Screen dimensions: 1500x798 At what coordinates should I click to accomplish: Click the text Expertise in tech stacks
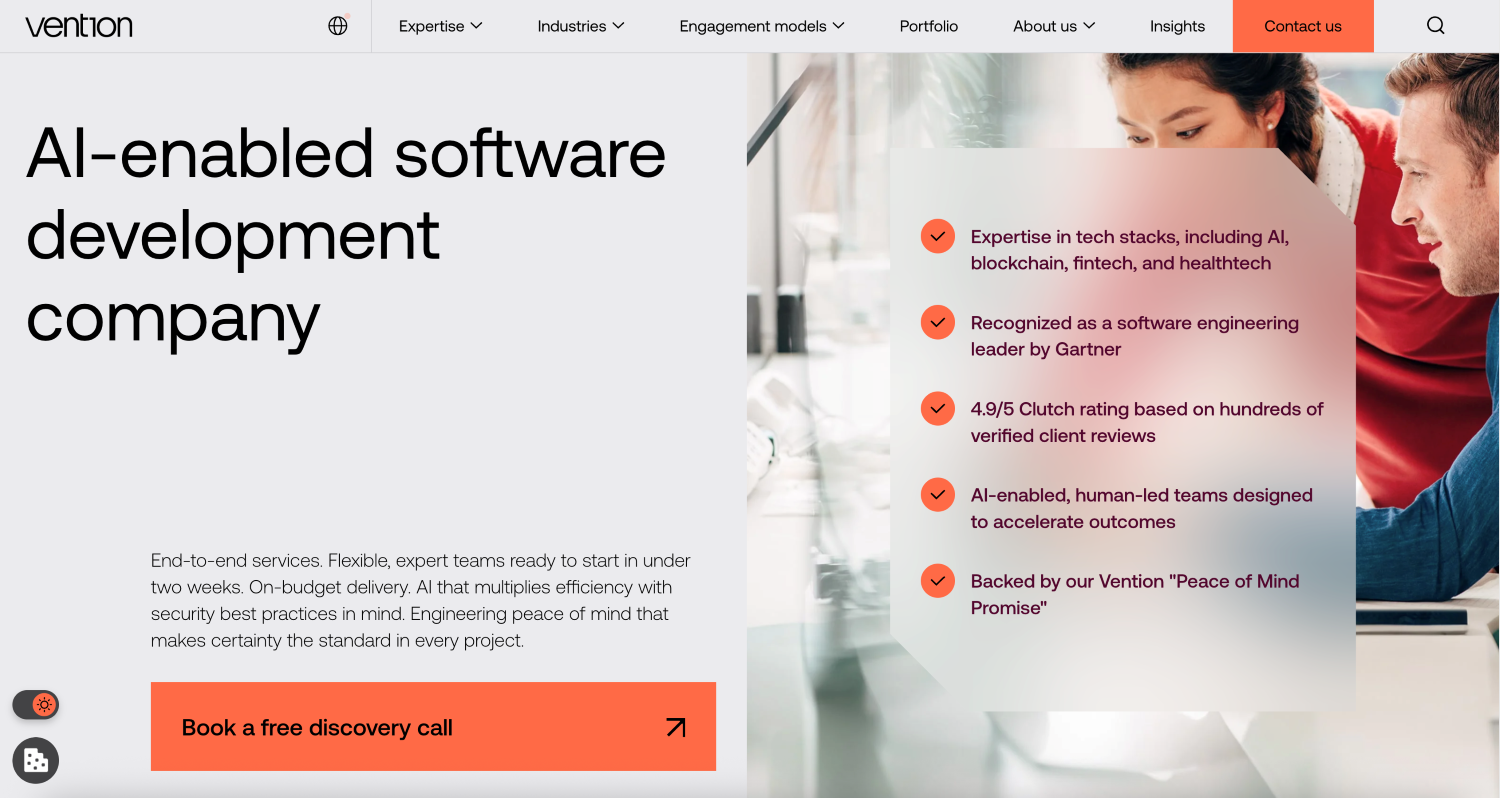pos(1130,250)
